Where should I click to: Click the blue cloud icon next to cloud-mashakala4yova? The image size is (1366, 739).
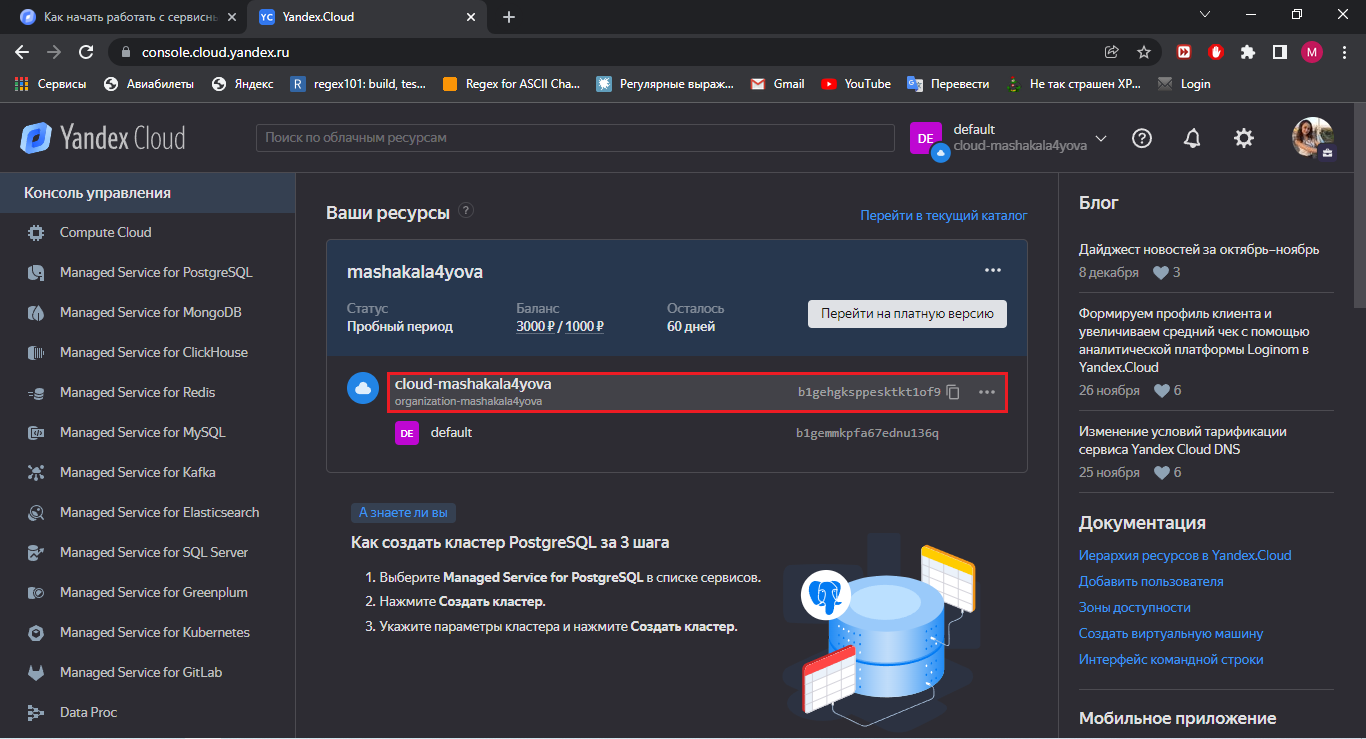tap(362, 389)
